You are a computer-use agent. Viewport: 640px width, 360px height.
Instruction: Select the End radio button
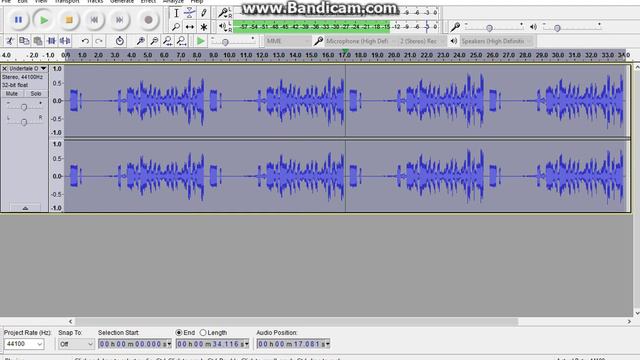[x=179, y=333]
